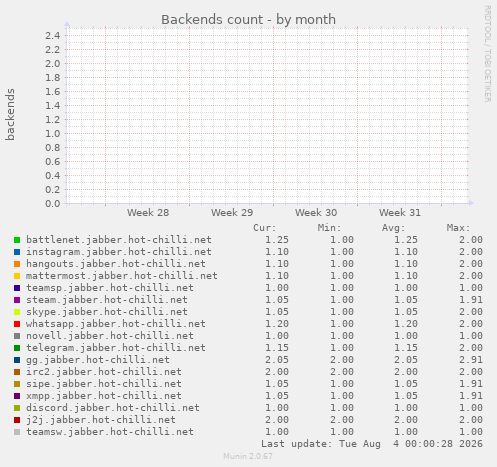Click the Cur: column header
The height and width of the screenshot is (467, 497).
tap(265, 228)
